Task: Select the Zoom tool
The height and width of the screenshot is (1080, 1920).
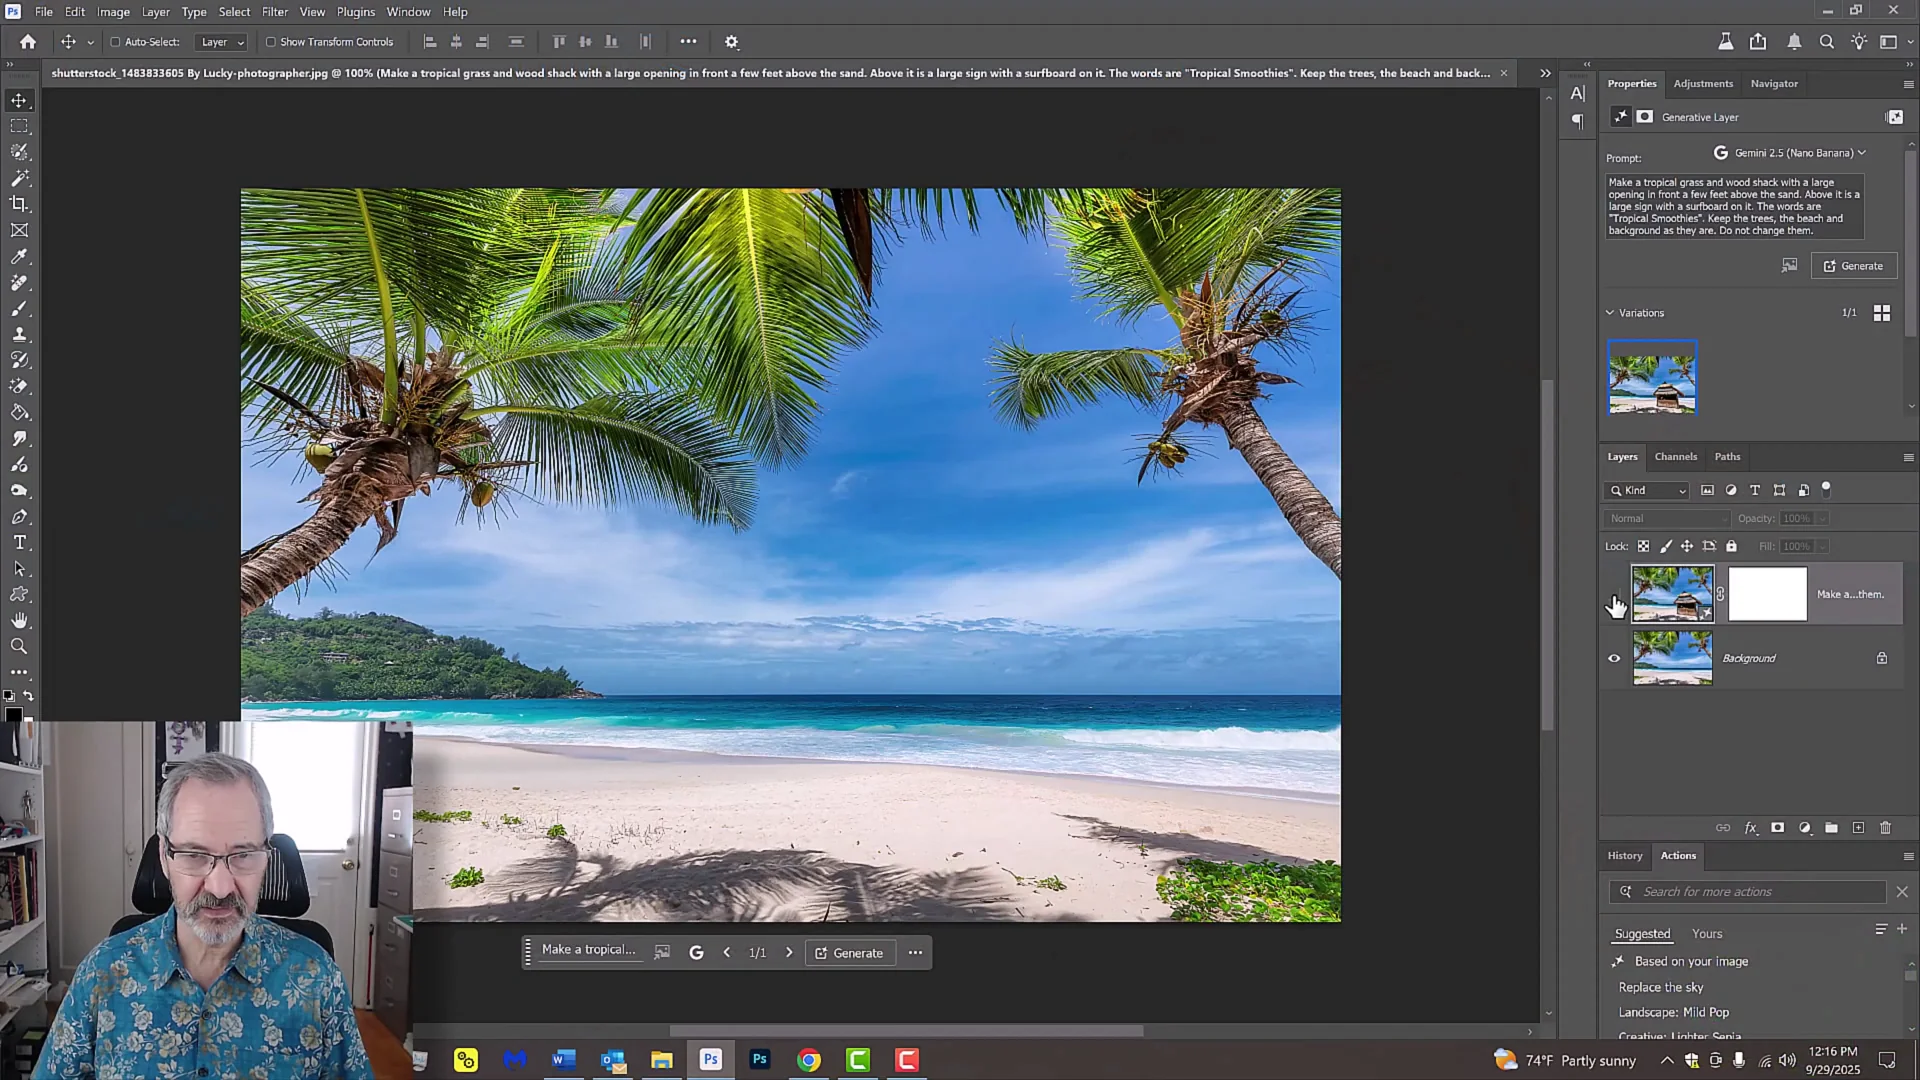Action: pos(20,648)
